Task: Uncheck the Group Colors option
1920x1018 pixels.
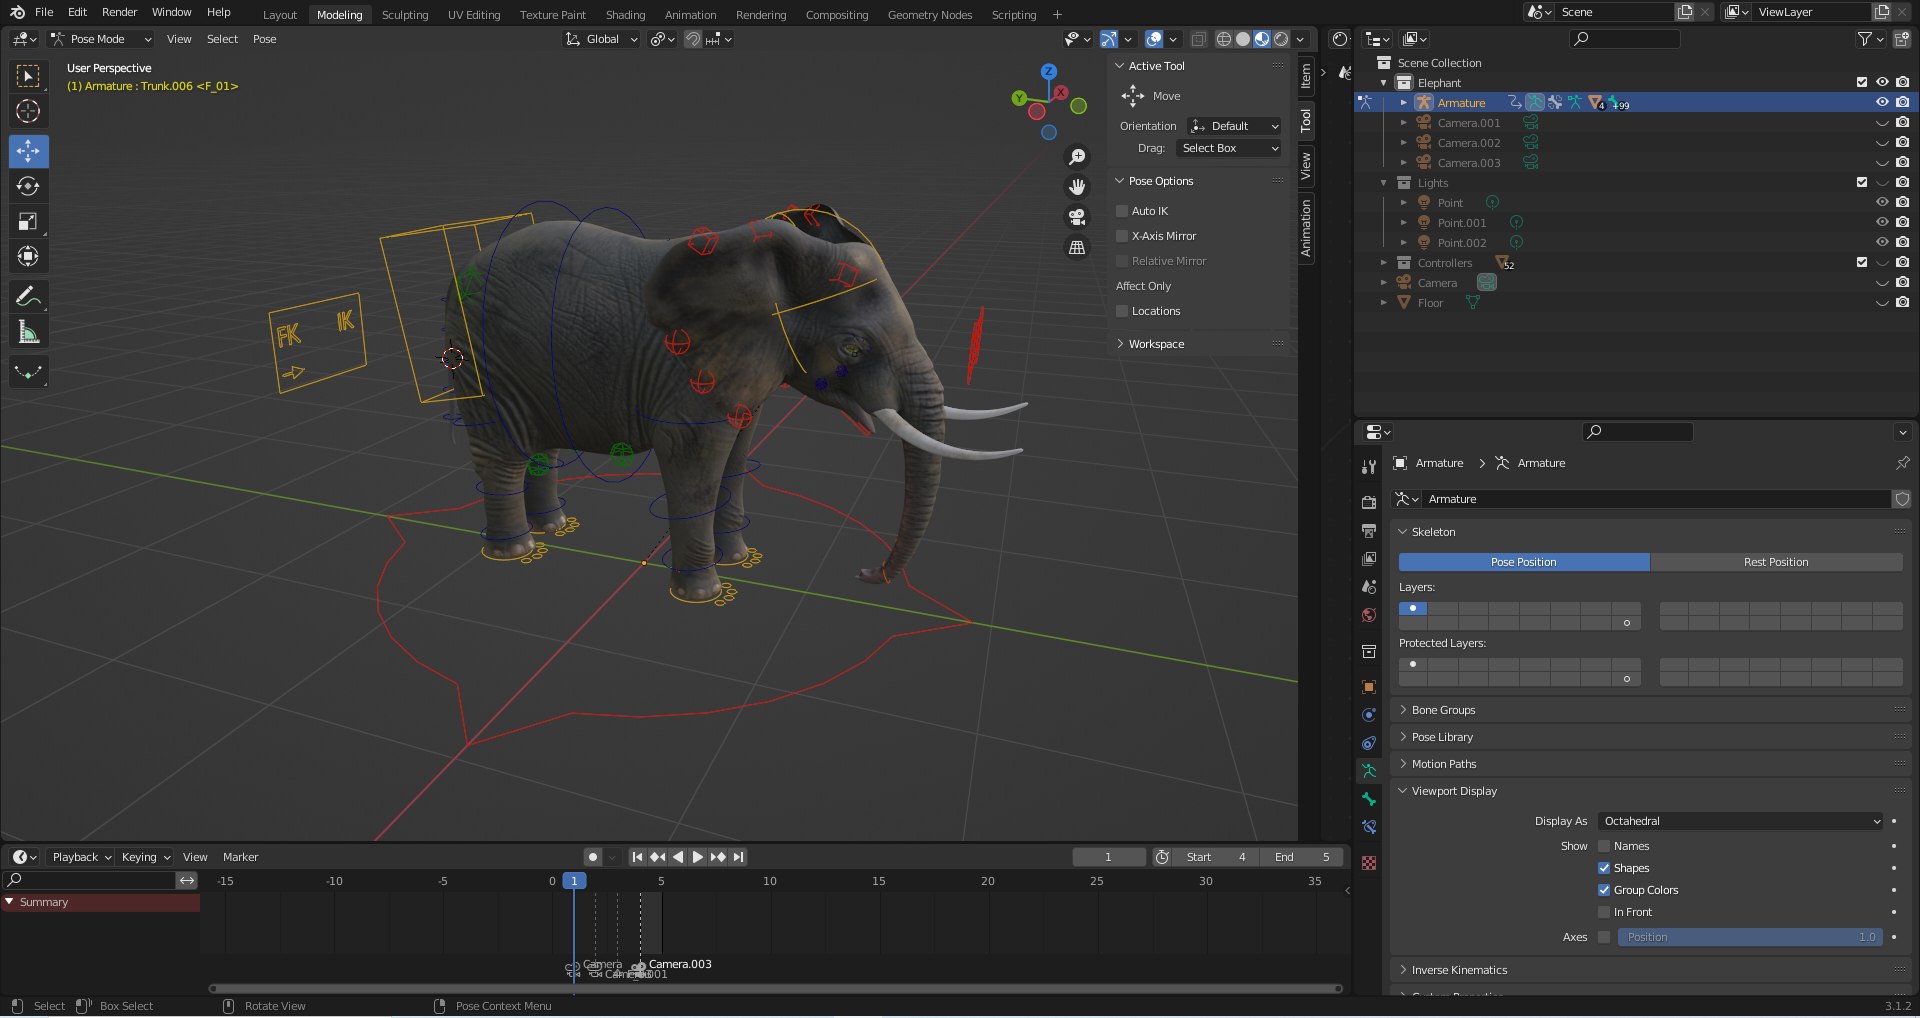Action: click(x=1604, y=890)
